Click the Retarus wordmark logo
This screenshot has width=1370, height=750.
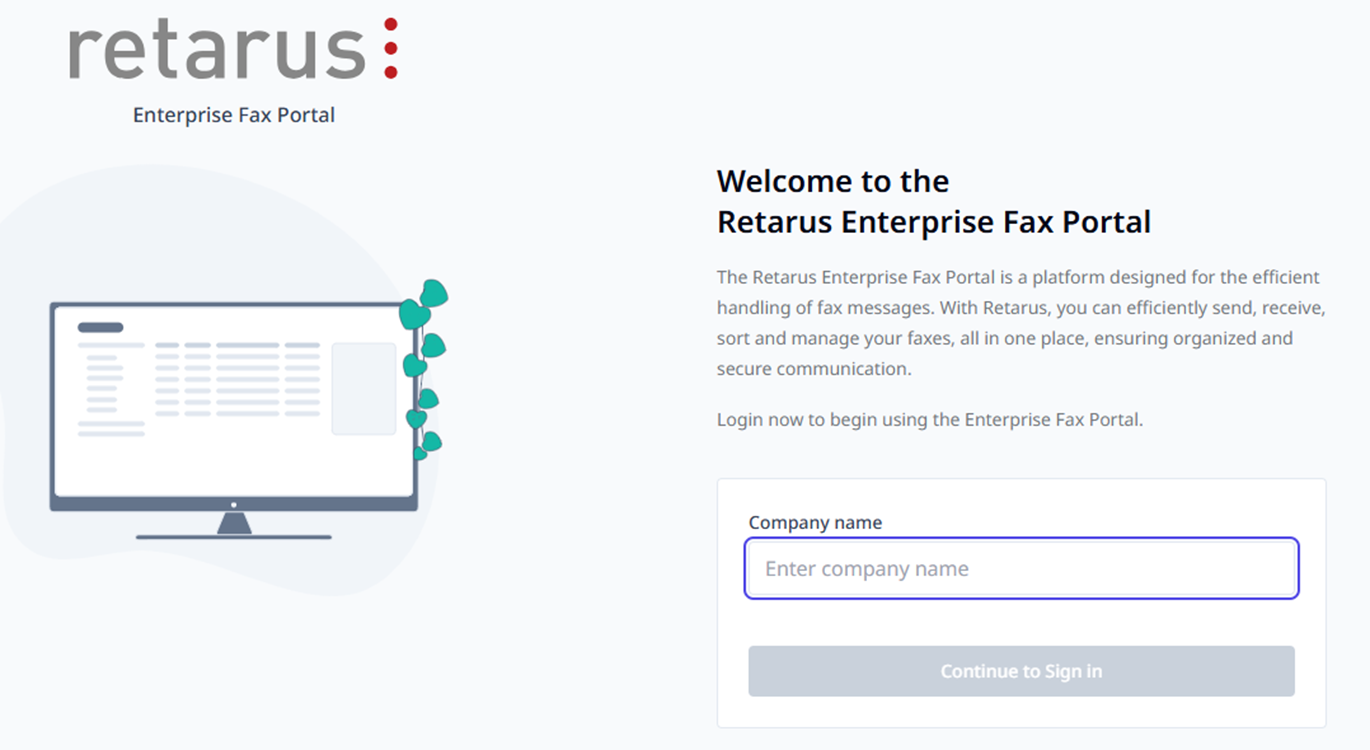tap(218, 50)
